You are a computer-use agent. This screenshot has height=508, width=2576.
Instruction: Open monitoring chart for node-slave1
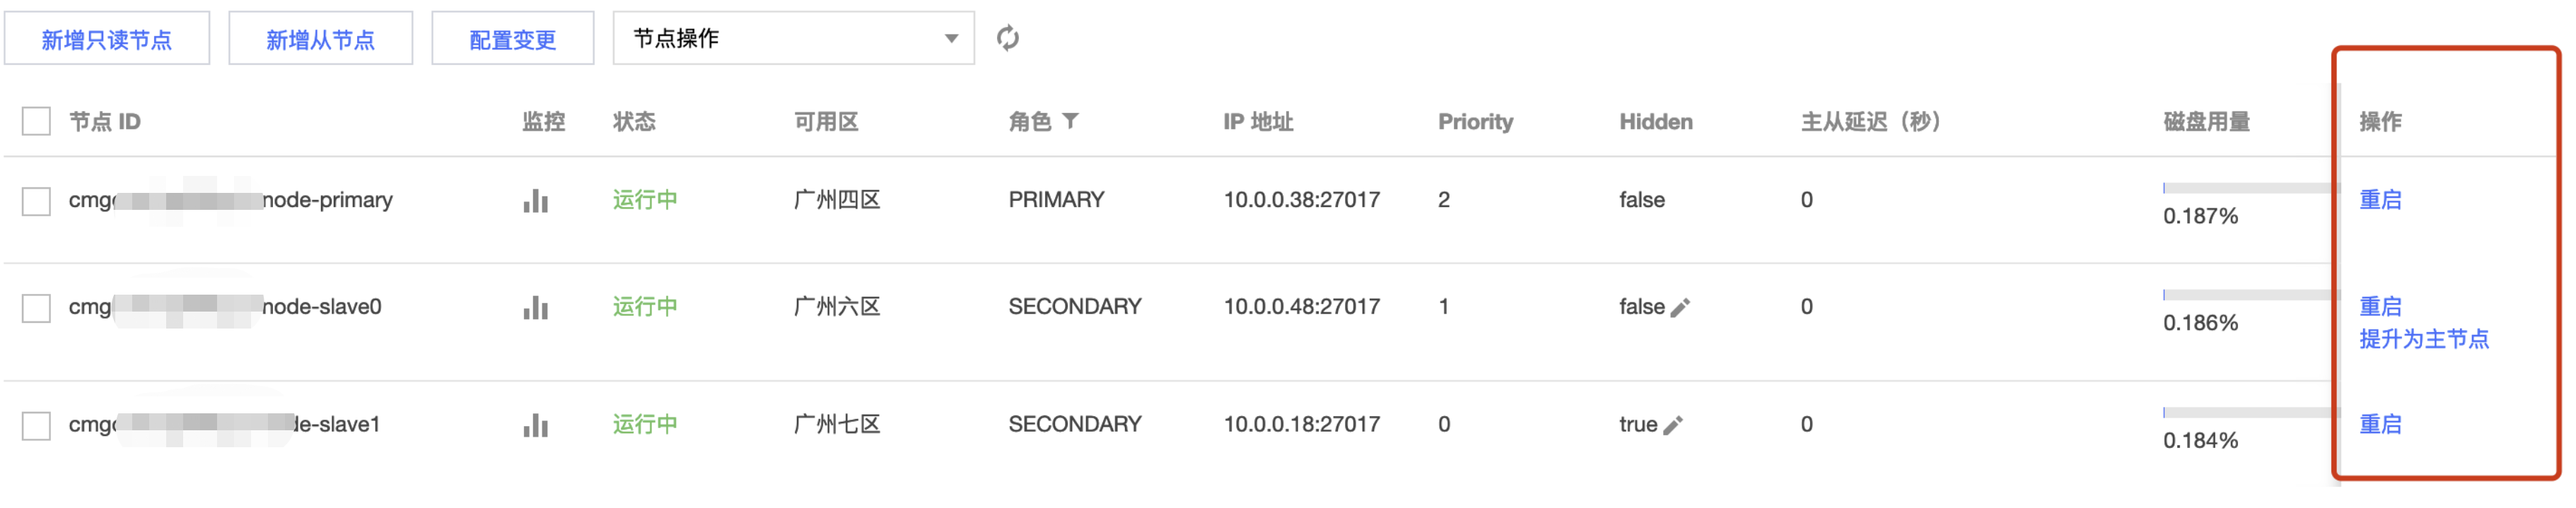pyautogui.click(x=536, y=425)
